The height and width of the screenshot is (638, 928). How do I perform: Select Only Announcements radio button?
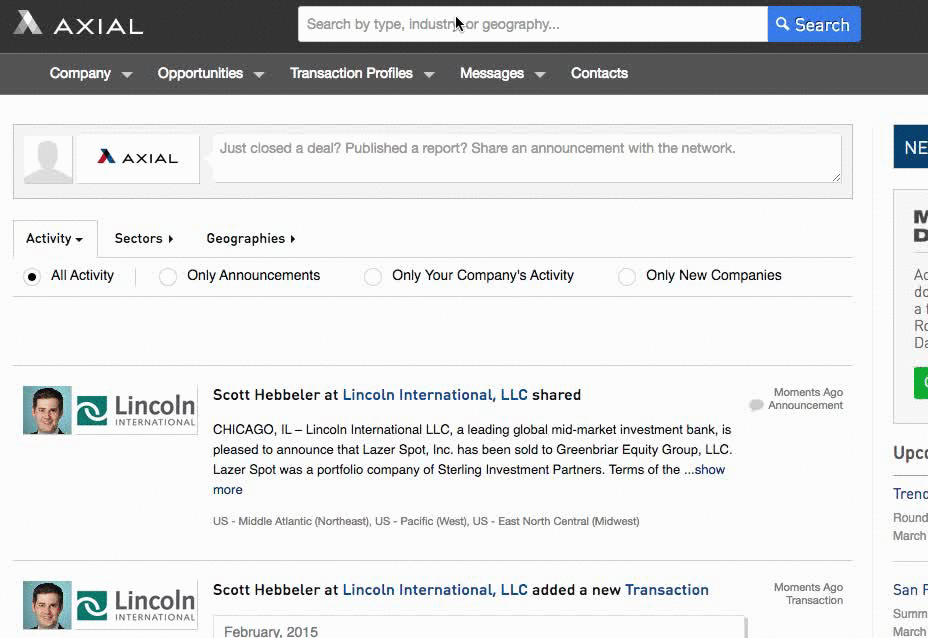coord(168,276)
